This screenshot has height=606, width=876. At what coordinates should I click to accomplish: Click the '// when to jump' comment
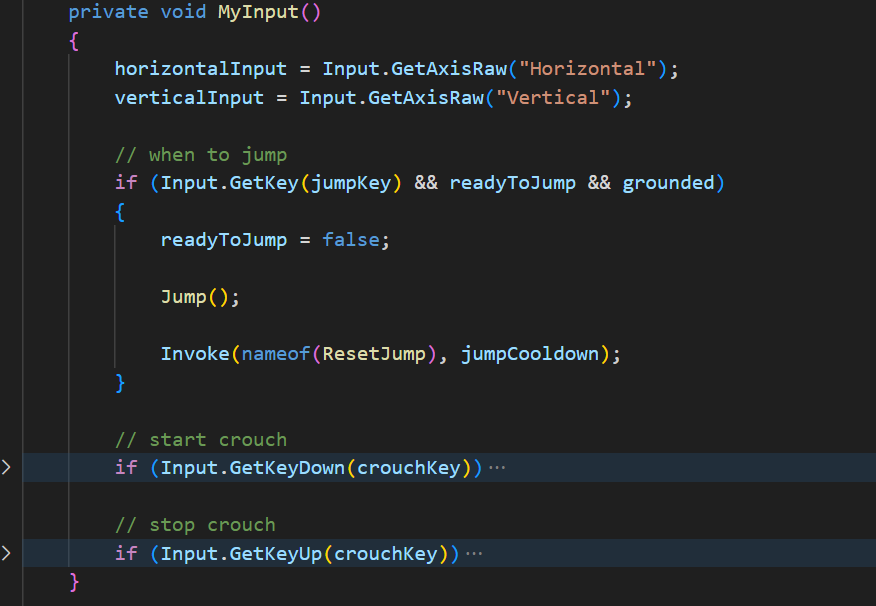pos(200,154)
